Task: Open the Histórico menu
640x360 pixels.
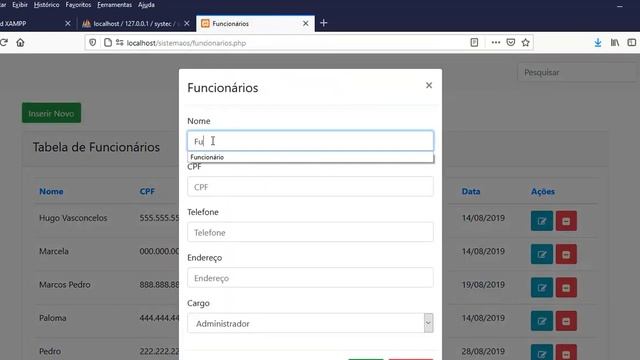Action: point(46,5)
